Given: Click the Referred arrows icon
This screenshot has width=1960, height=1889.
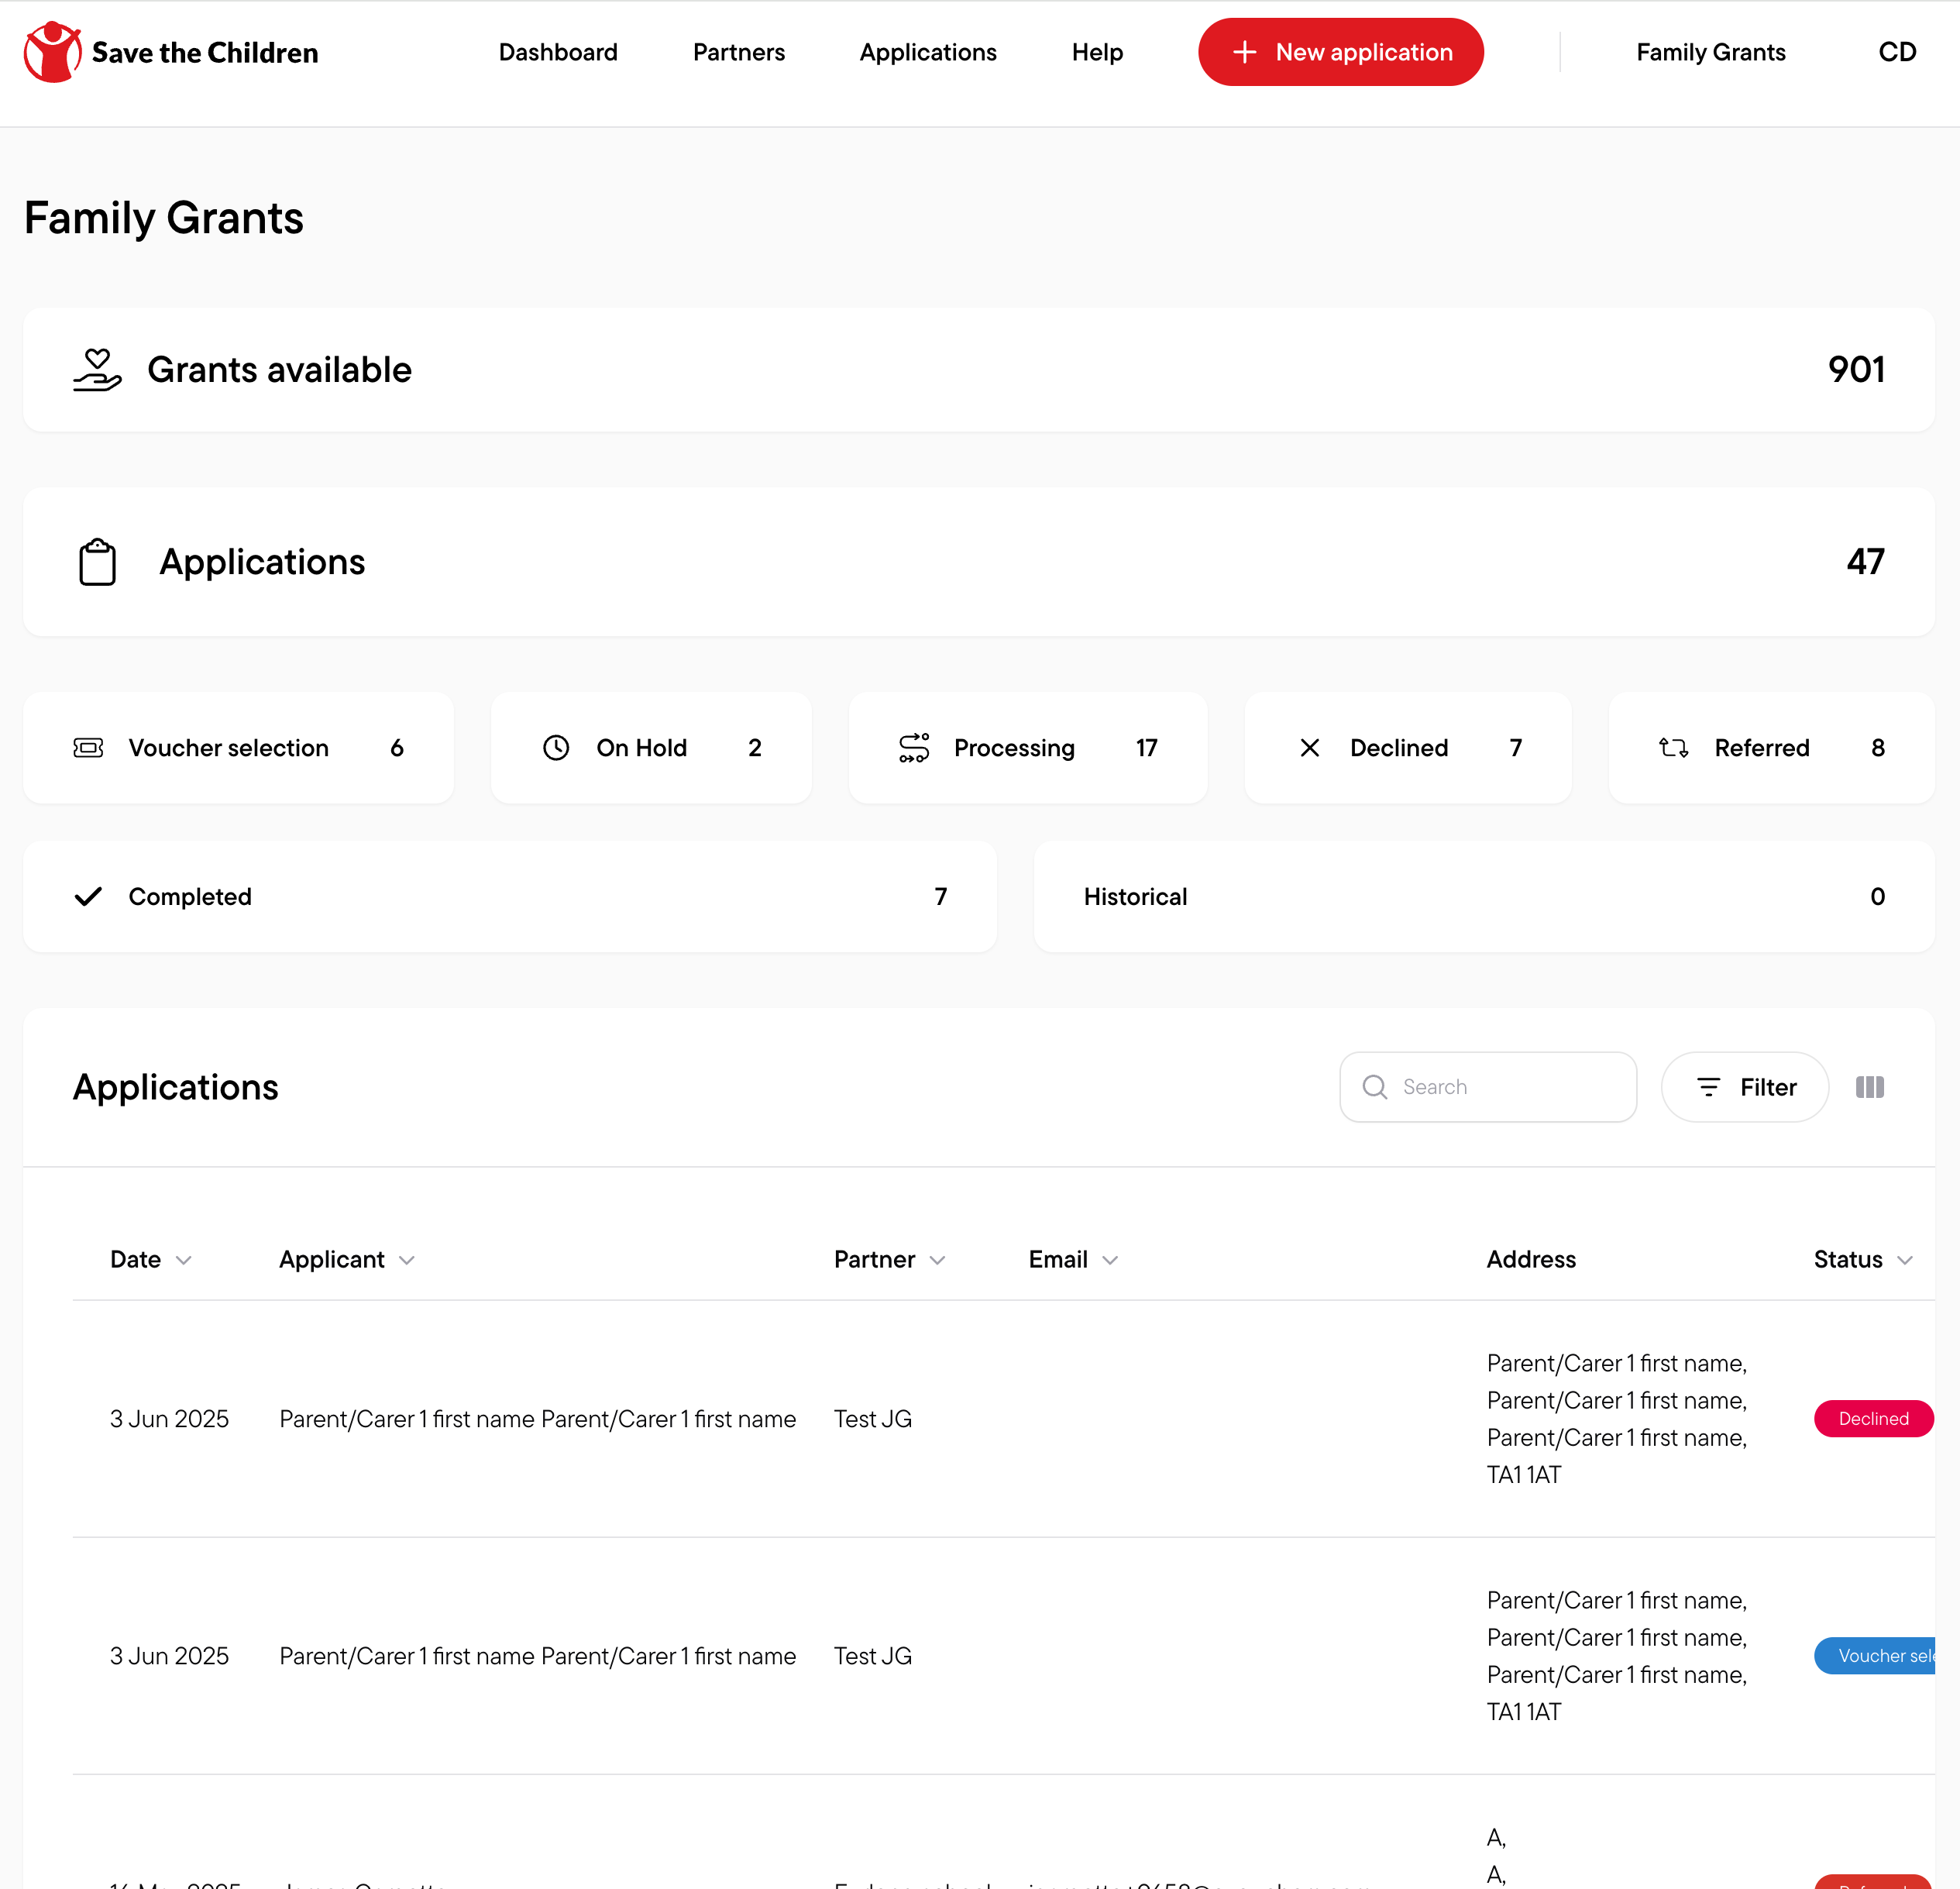Looking at the screenshot, I should click(x=1674, y=748).
